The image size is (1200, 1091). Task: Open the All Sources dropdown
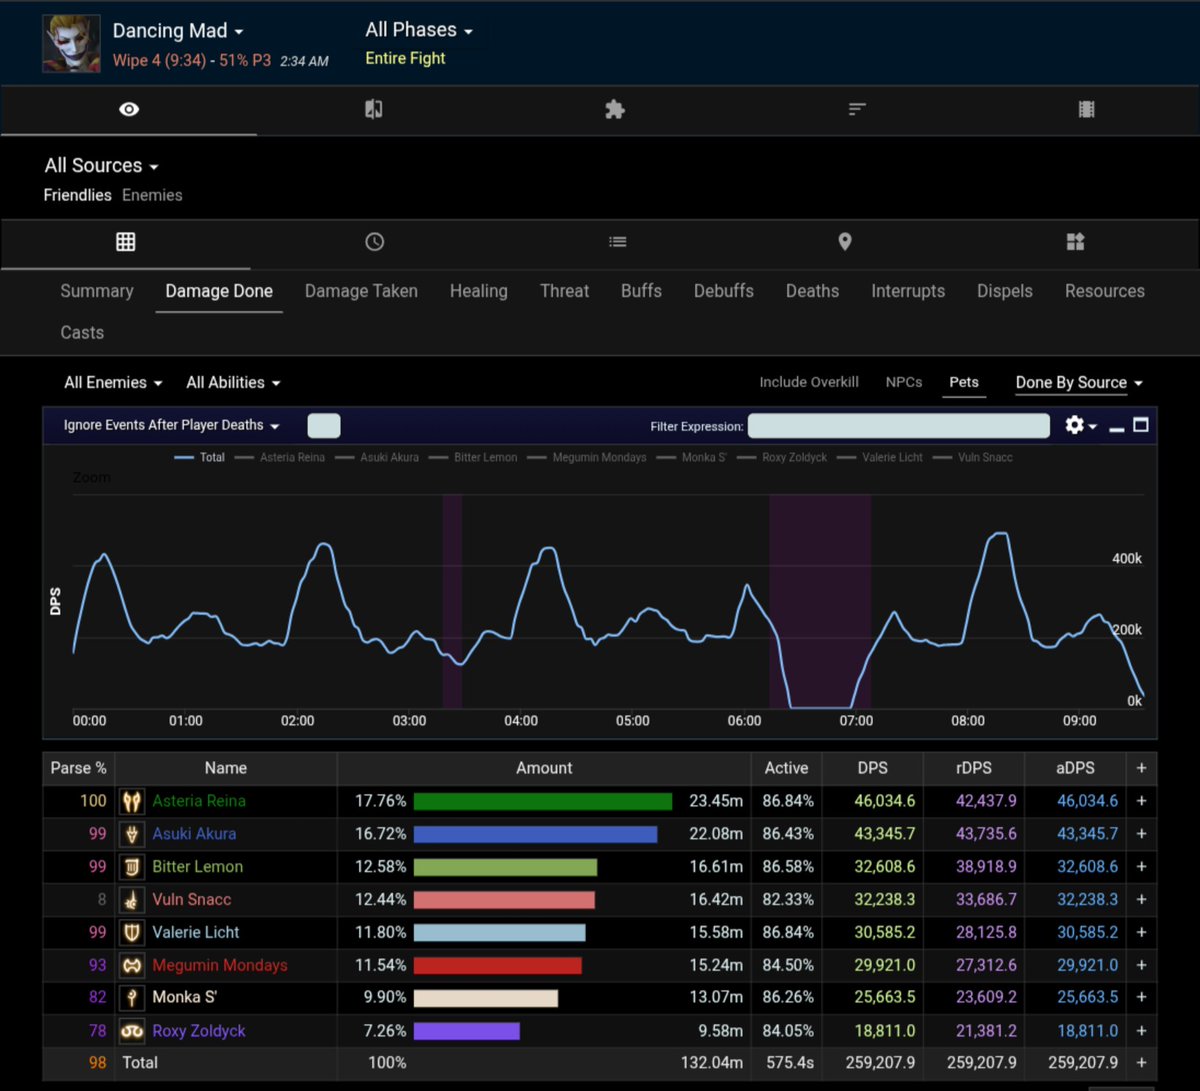(102, 166)
